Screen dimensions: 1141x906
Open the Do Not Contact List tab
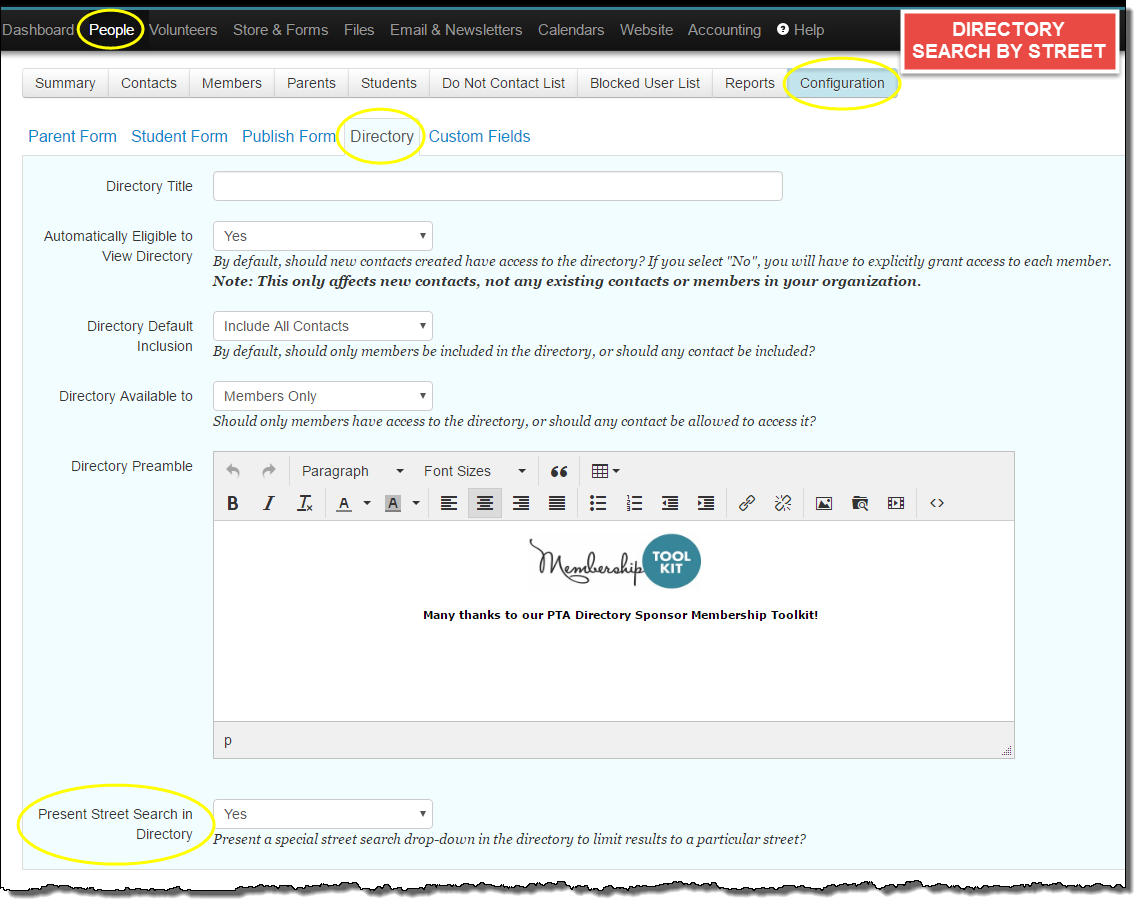504,83
